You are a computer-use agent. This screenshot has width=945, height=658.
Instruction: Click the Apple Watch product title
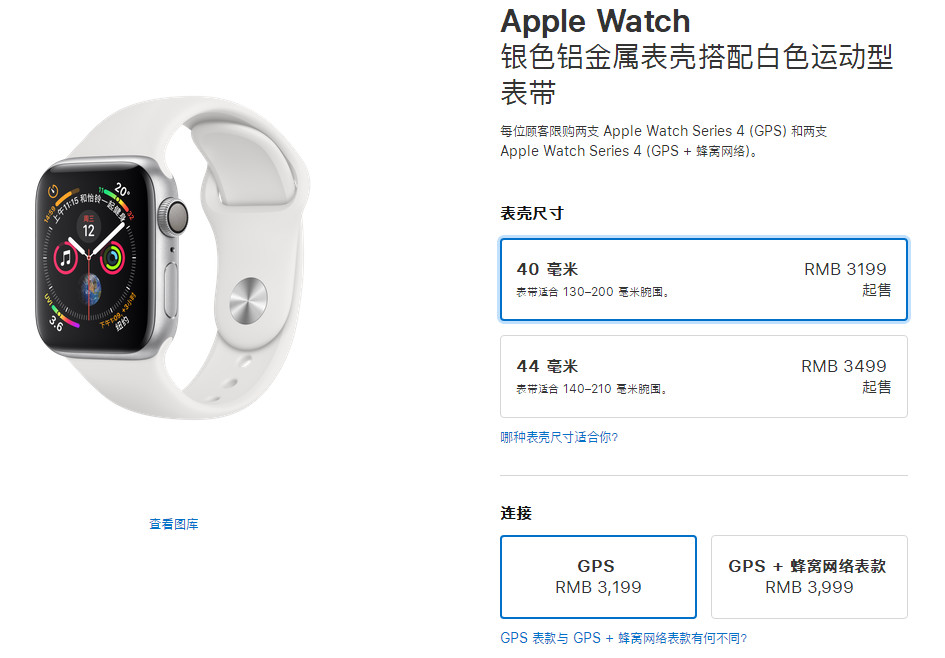[x=595, y=22]
